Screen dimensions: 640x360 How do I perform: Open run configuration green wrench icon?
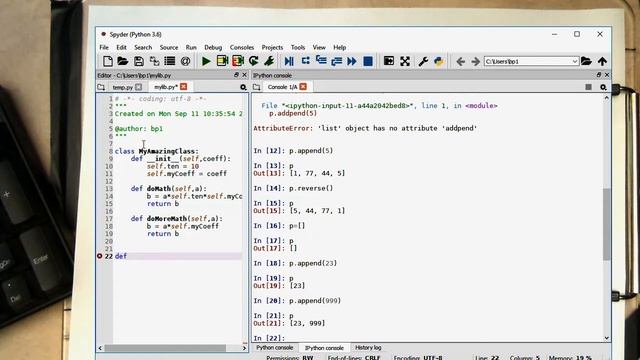(269, 61)
